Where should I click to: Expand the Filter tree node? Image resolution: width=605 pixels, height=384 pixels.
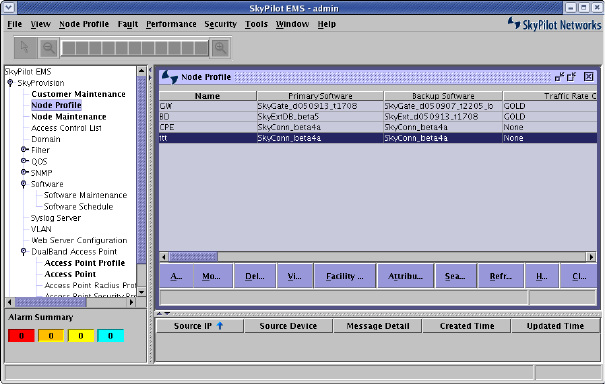coord(24,149)
